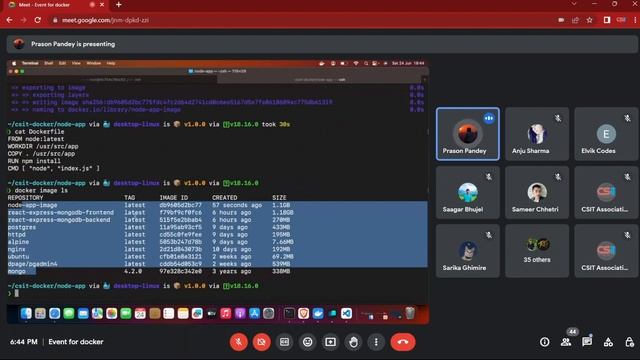
Task: Click the "node-app-image" repository row text
Action: tap(33, 205)
